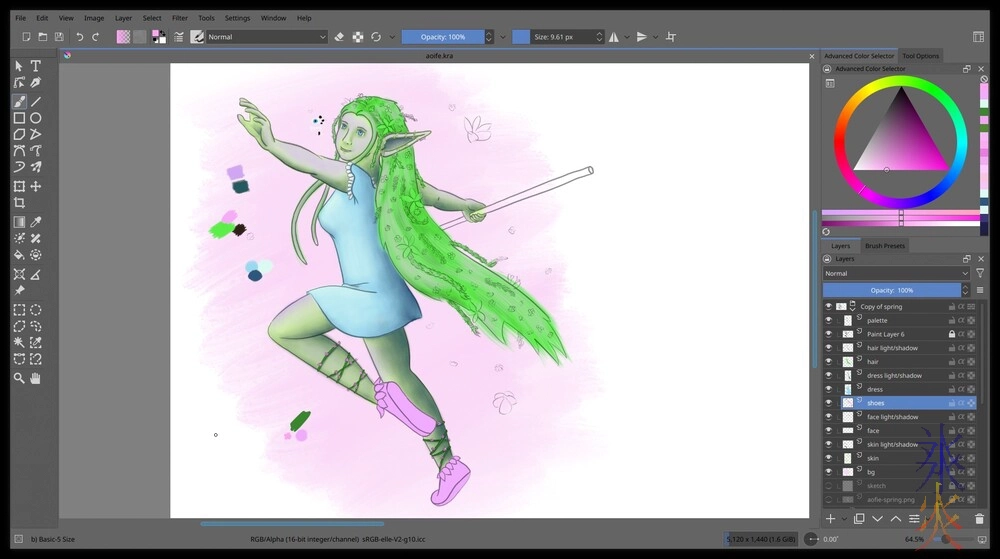Select the Zoom magnifier tool

pyautogui.click(x=19, y=378)
